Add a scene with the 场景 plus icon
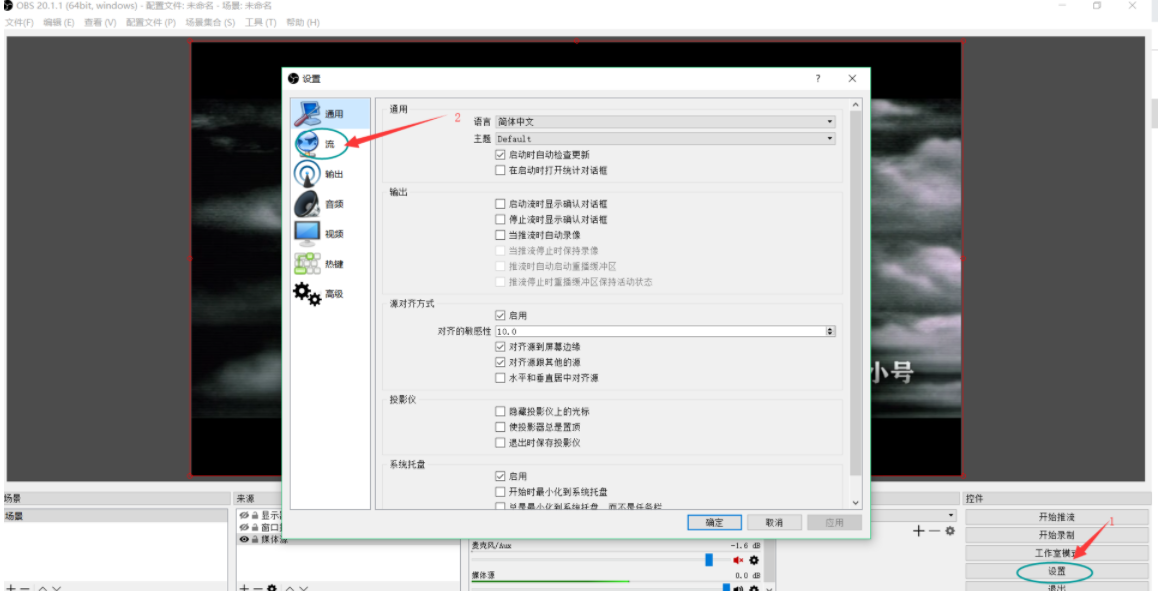 10,588
